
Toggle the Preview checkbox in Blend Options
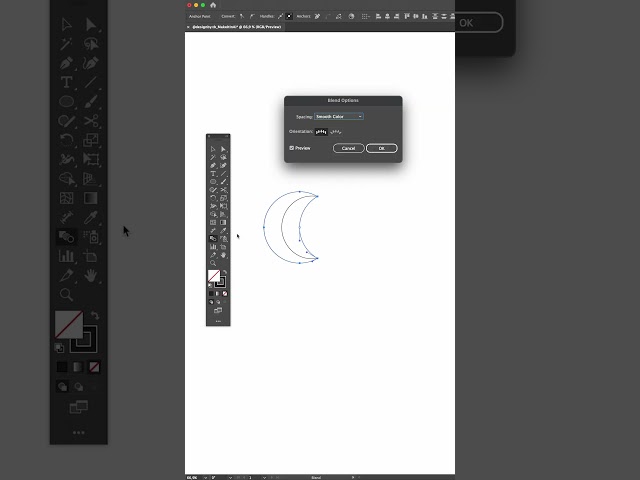coord(291,148)
